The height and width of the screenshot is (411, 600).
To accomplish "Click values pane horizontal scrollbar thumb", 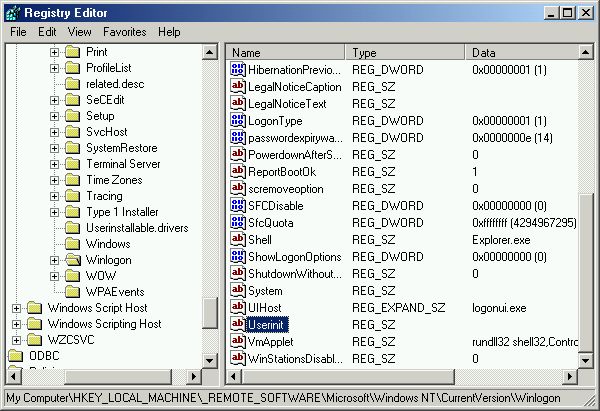I will [348, 377].
